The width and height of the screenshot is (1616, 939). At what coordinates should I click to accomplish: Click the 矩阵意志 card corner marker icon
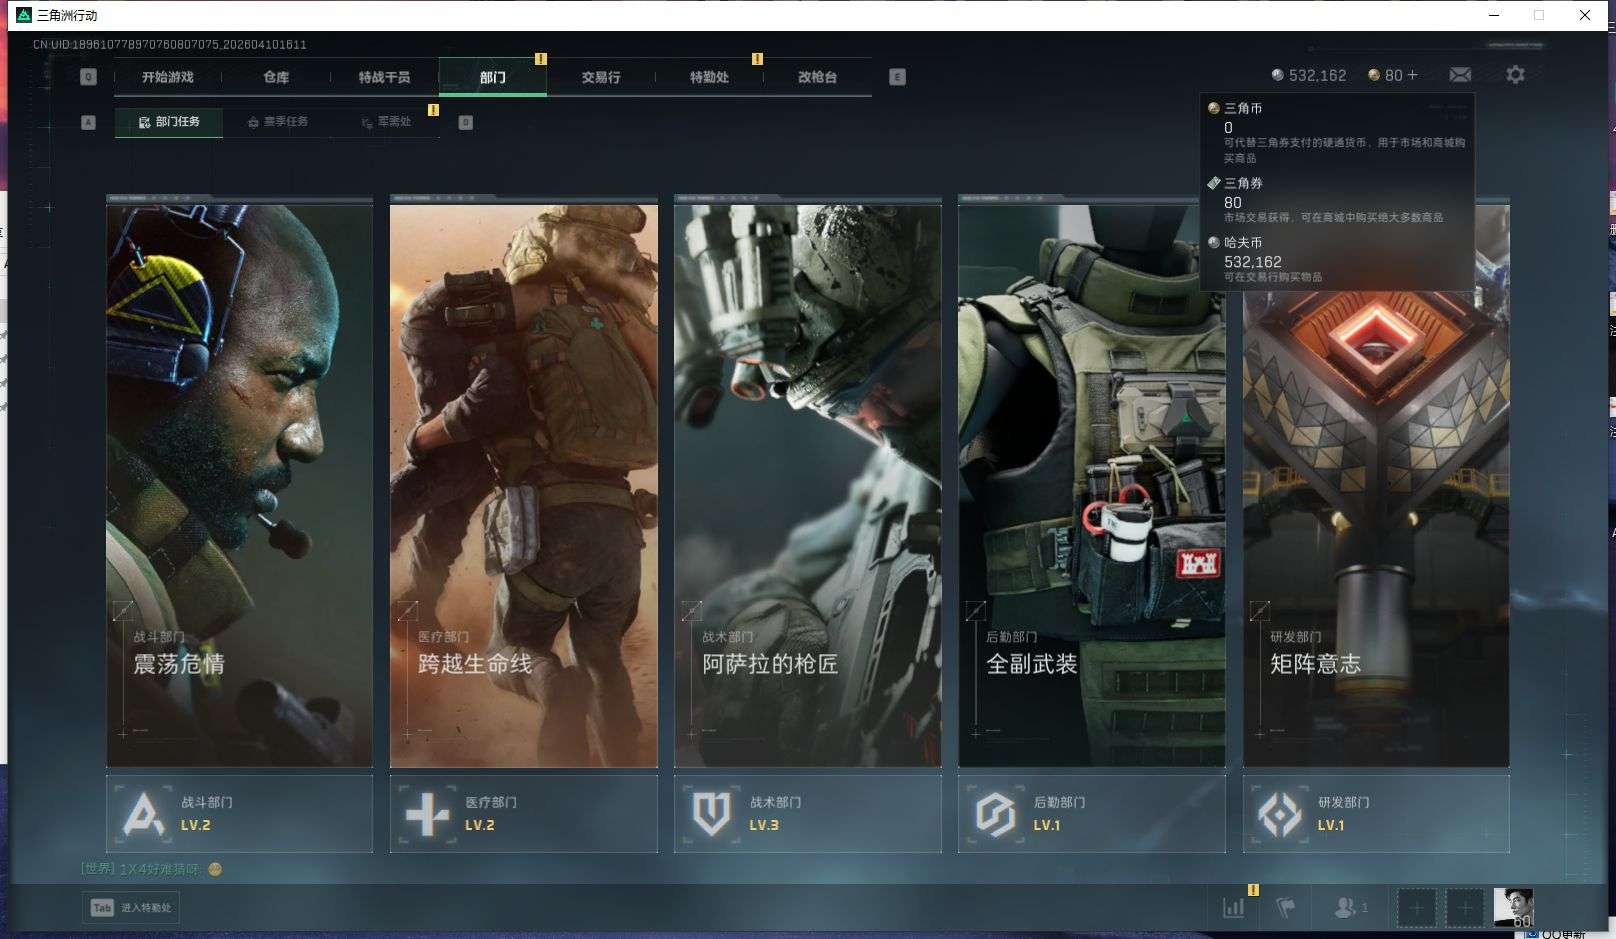tap(1260, 610)
